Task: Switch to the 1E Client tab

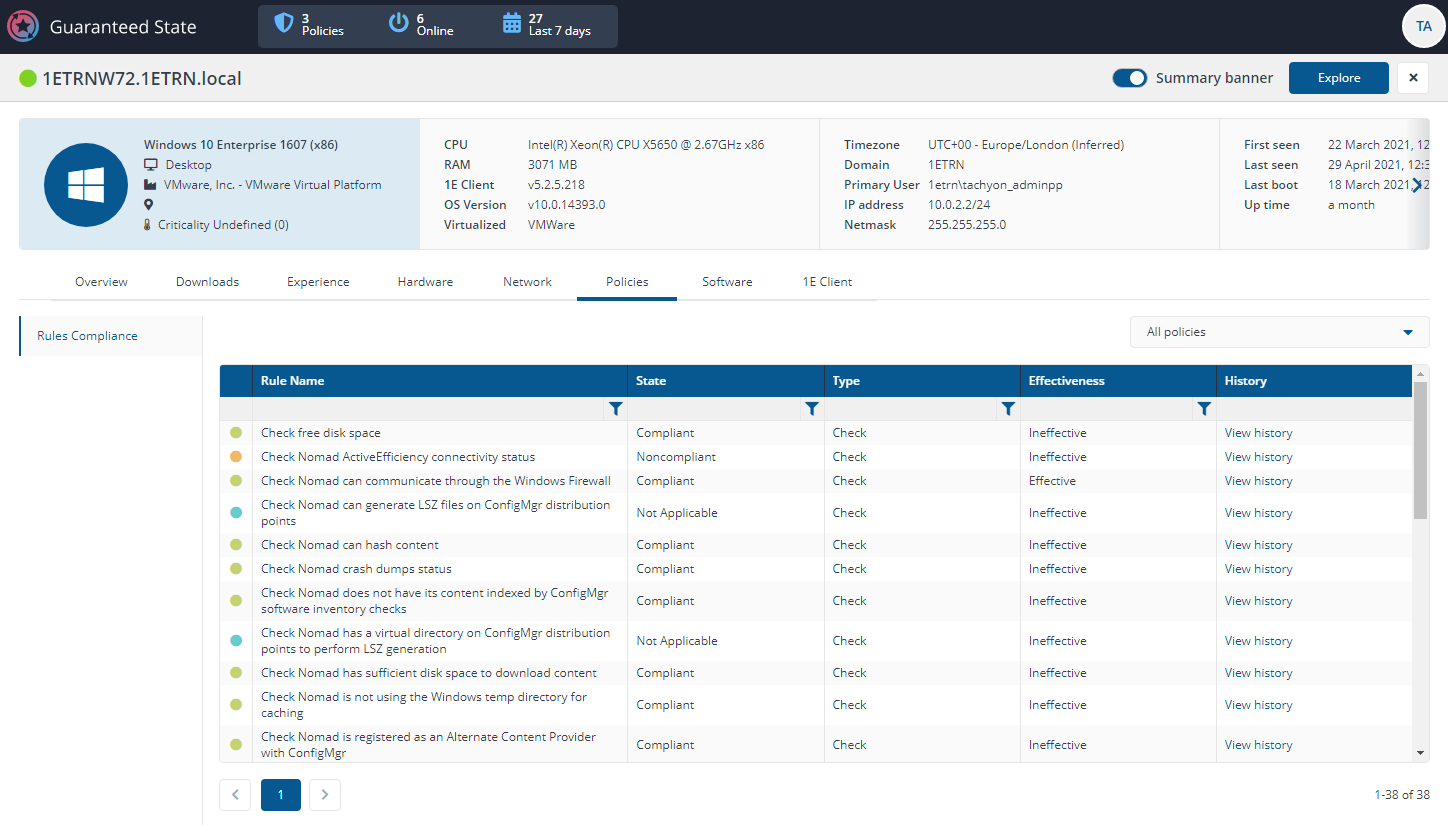Action: click(827, 282)
